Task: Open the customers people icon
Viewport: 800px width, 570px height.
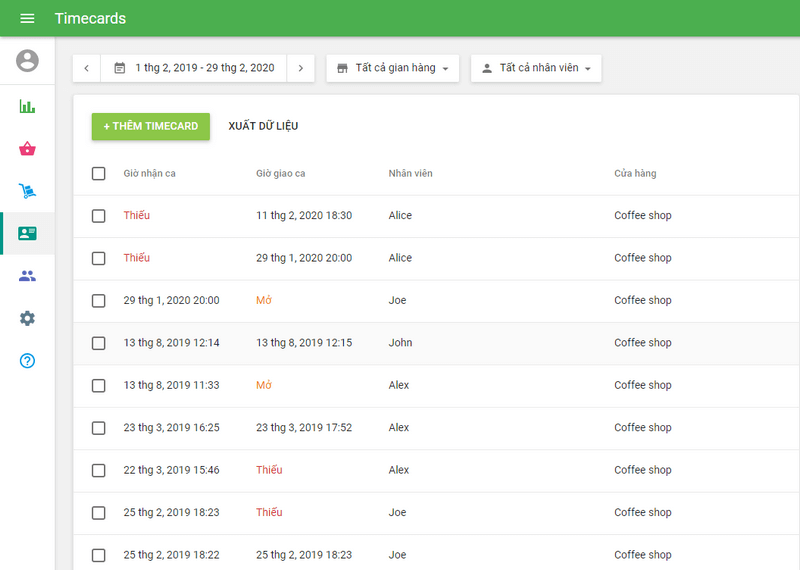Action: (x=27, y=276)
